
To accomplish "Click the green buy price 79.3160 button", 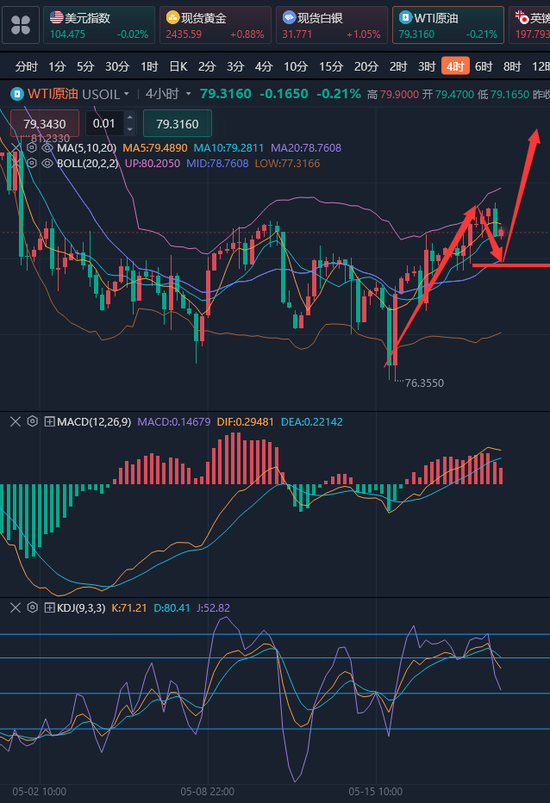I will [x=177, y=124].
